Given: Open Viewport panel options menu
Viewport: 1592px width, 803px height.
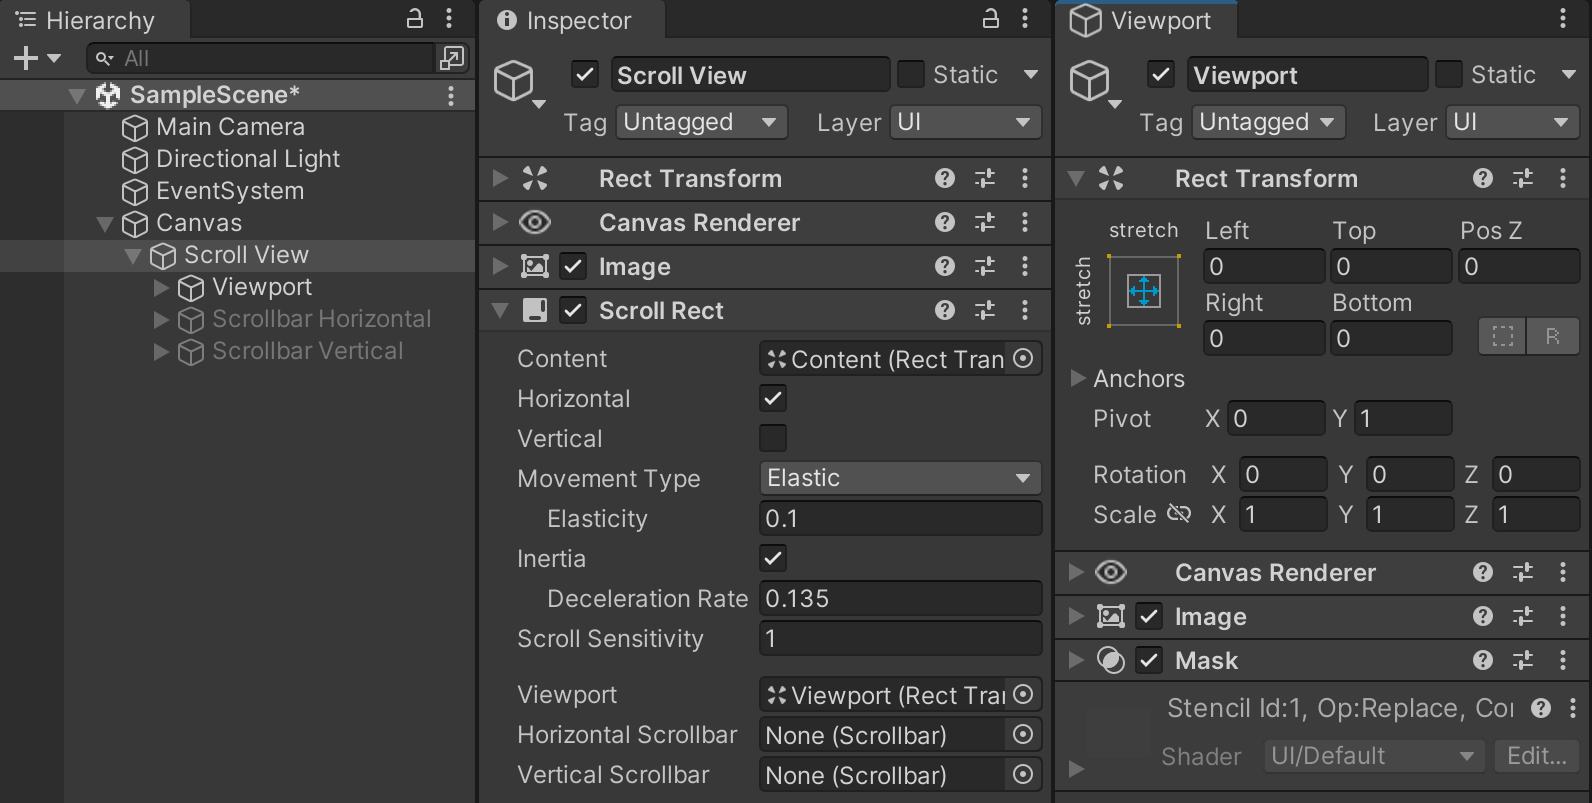Looking at the screenshot, I should coord(1563,18).
